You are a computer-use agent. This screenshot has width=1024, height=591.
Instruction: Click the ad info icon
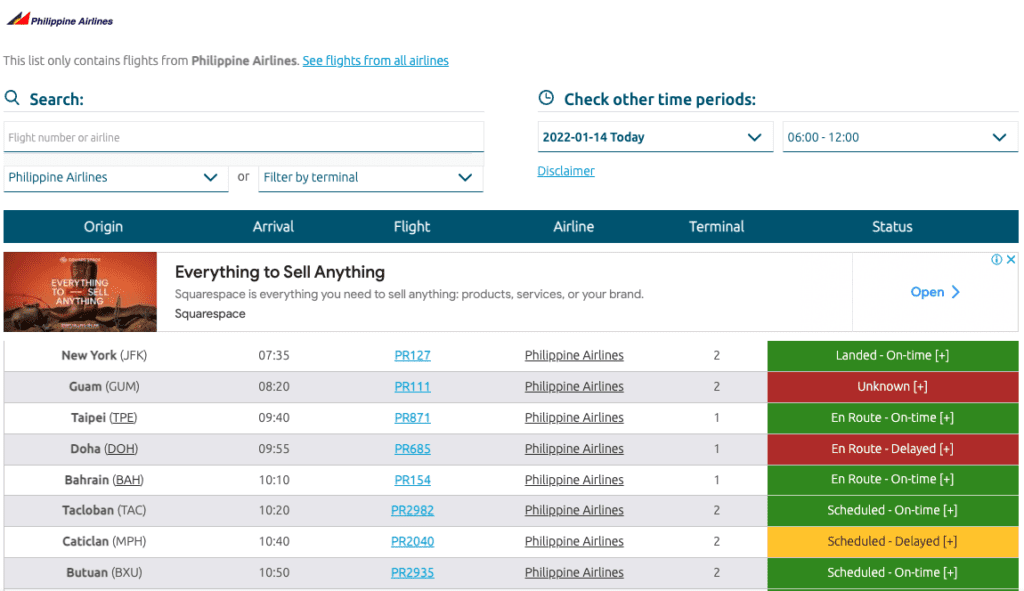click(x=996, y=260)
